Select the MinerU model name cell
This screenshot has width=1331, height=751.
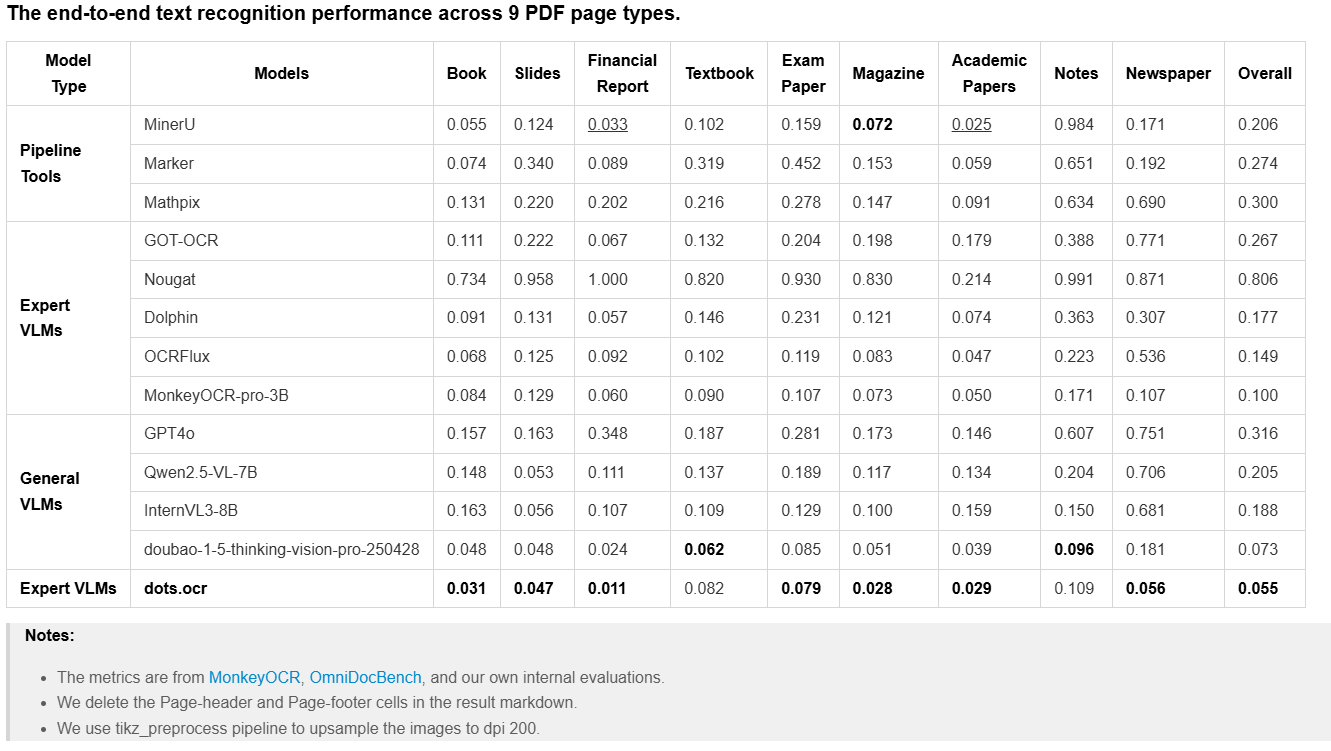click(169, 125)
